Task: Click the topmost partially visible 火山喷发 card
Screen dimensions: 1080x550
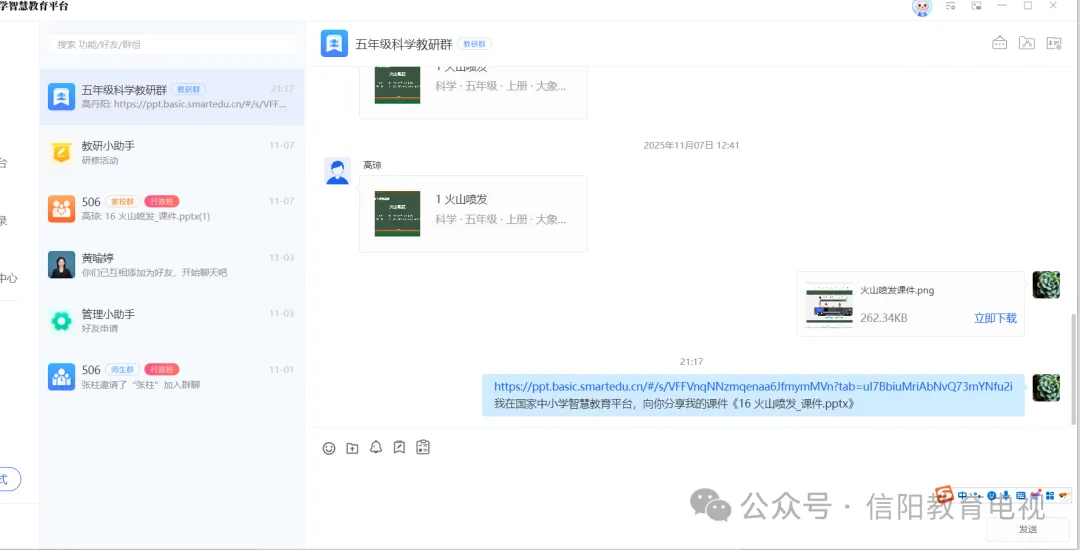Action: (473, 92)
